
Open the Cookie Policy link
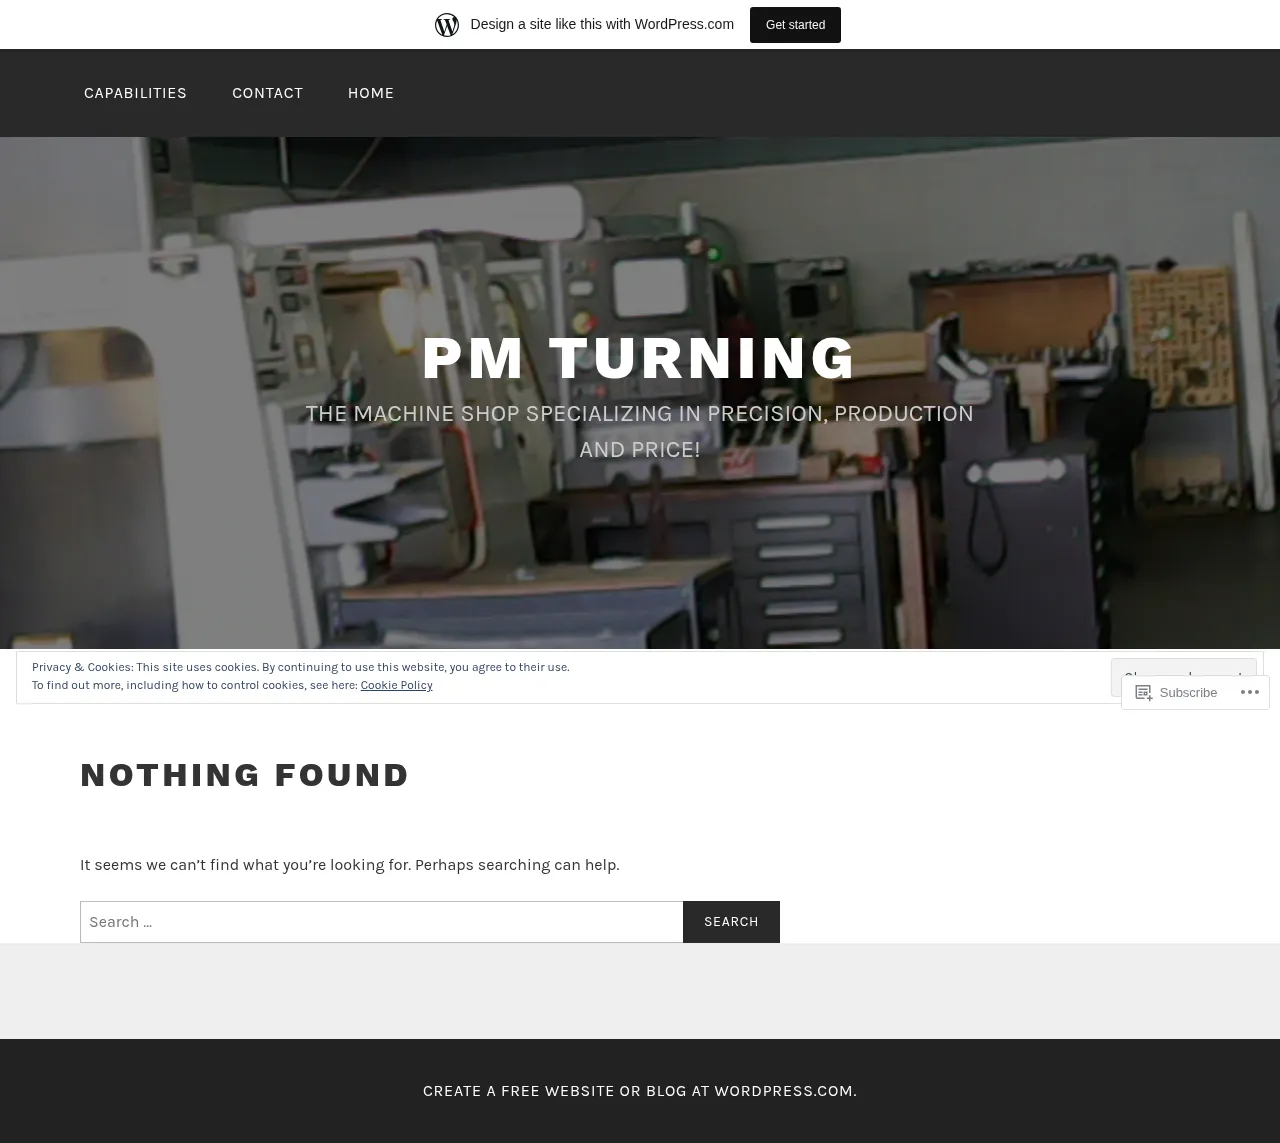click(x=396, y=685)
